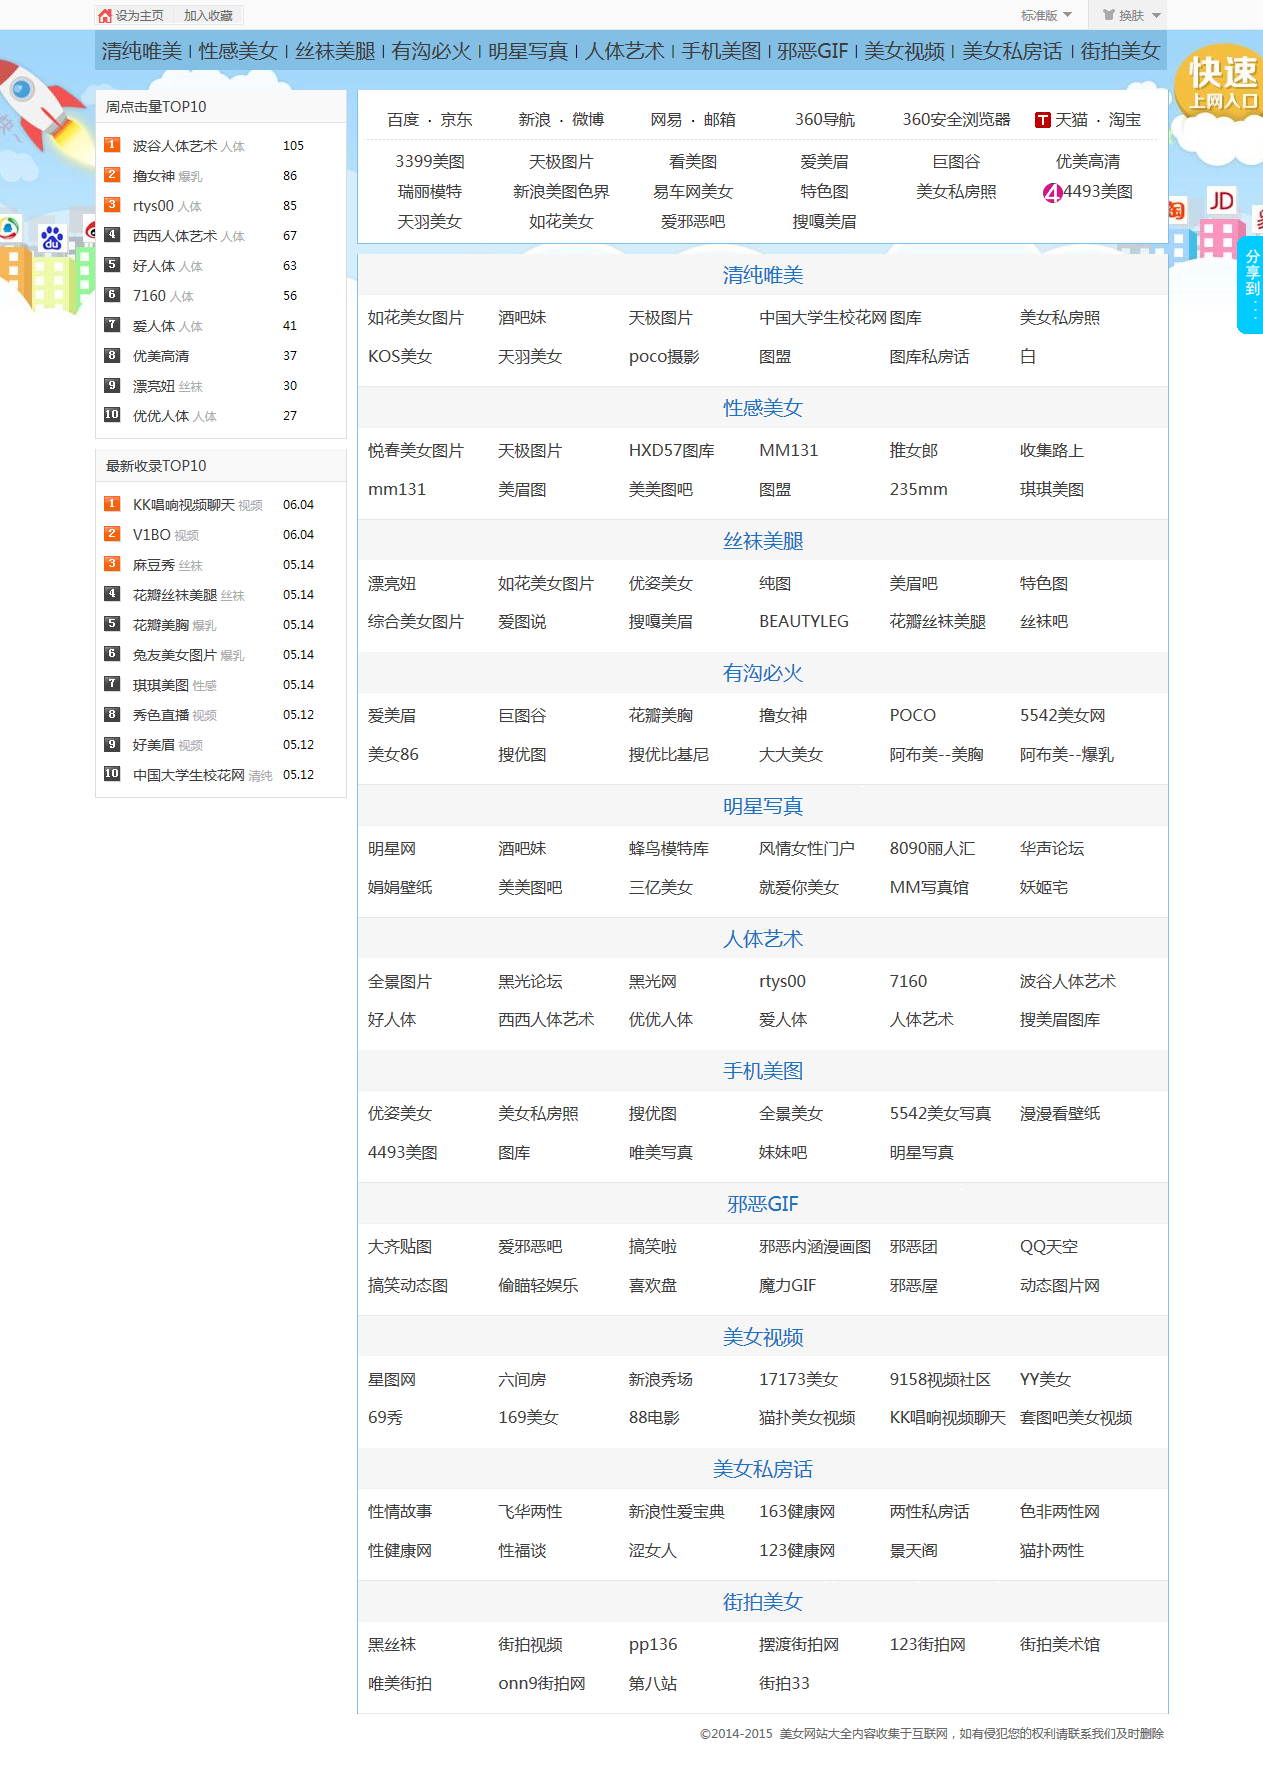Screen dimensions: 1263x1769
Task: Select 清纯唯美 in the top navigation bar
Action: [x=141, y=51]
